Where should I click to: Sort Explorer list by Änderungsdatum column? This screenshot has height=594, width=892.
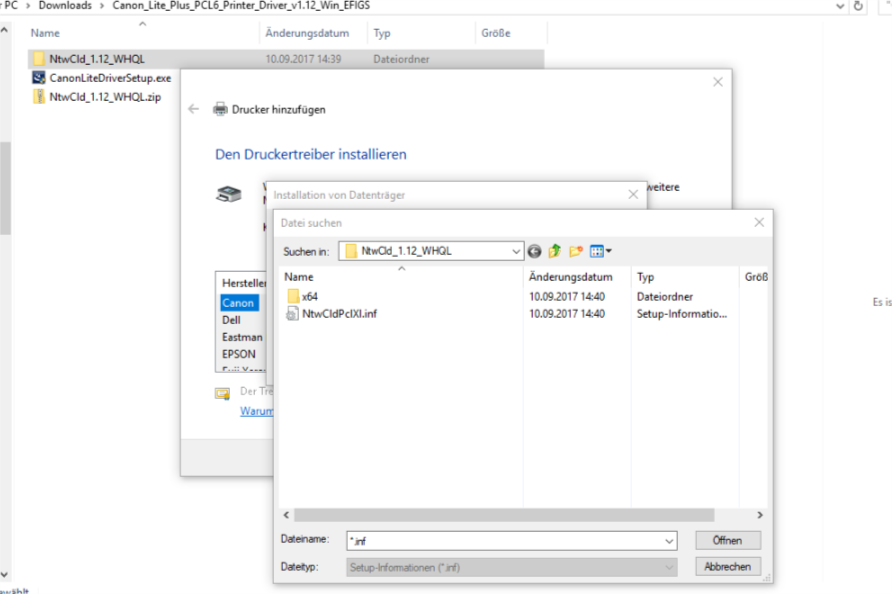pyautogui.click(x=313, y=33)
